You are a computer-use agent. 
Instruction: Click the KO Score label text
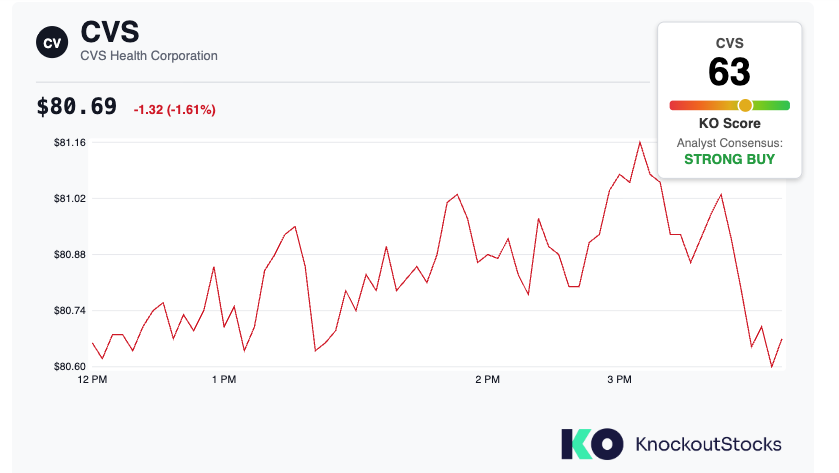[729, 124]
